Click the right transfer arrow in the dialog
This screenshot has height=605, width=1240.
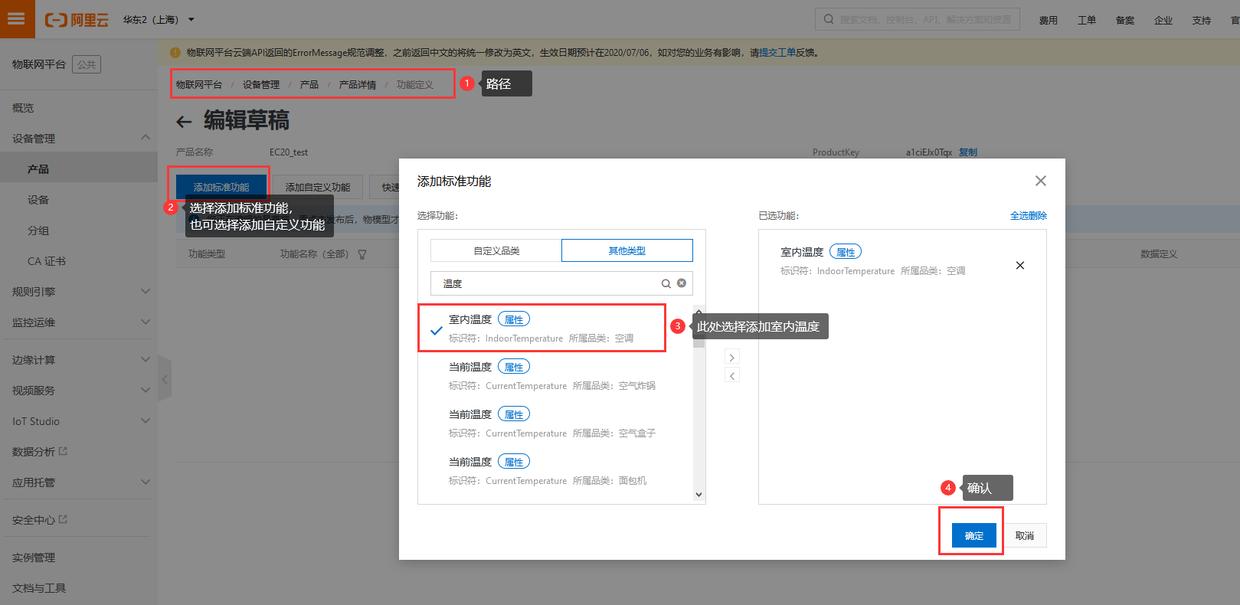click(x=732, y=357)
